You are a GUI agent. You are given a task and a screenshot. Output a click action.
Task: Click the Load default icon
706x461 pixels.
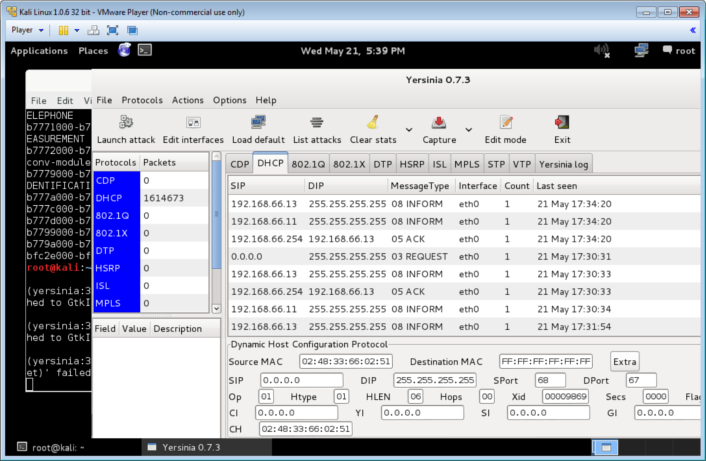point(258,123)
